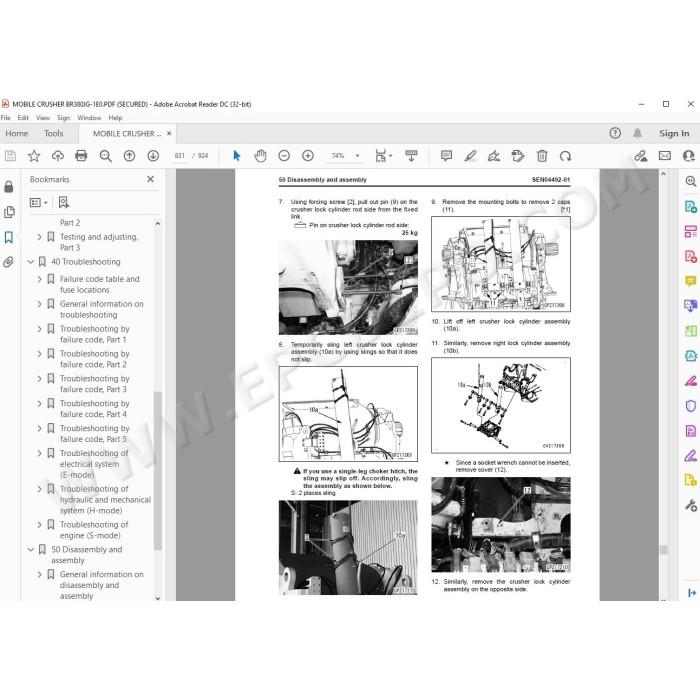Click the cloud upload icon
Viewport: 700px width, 700px height.
pos(58,156)
